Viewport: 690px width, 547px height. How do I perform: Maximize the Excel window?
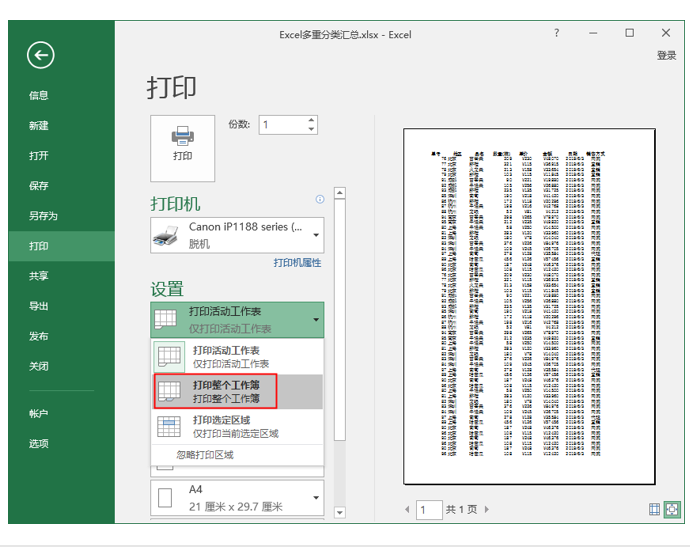630,33
